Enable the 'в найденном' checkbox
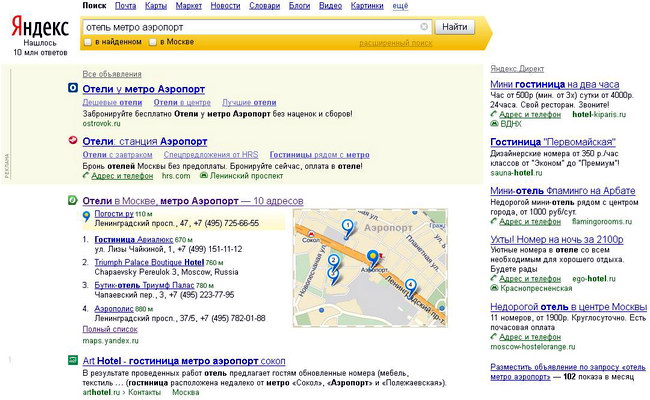Viewport: 650px width, 400px height. 87,42
